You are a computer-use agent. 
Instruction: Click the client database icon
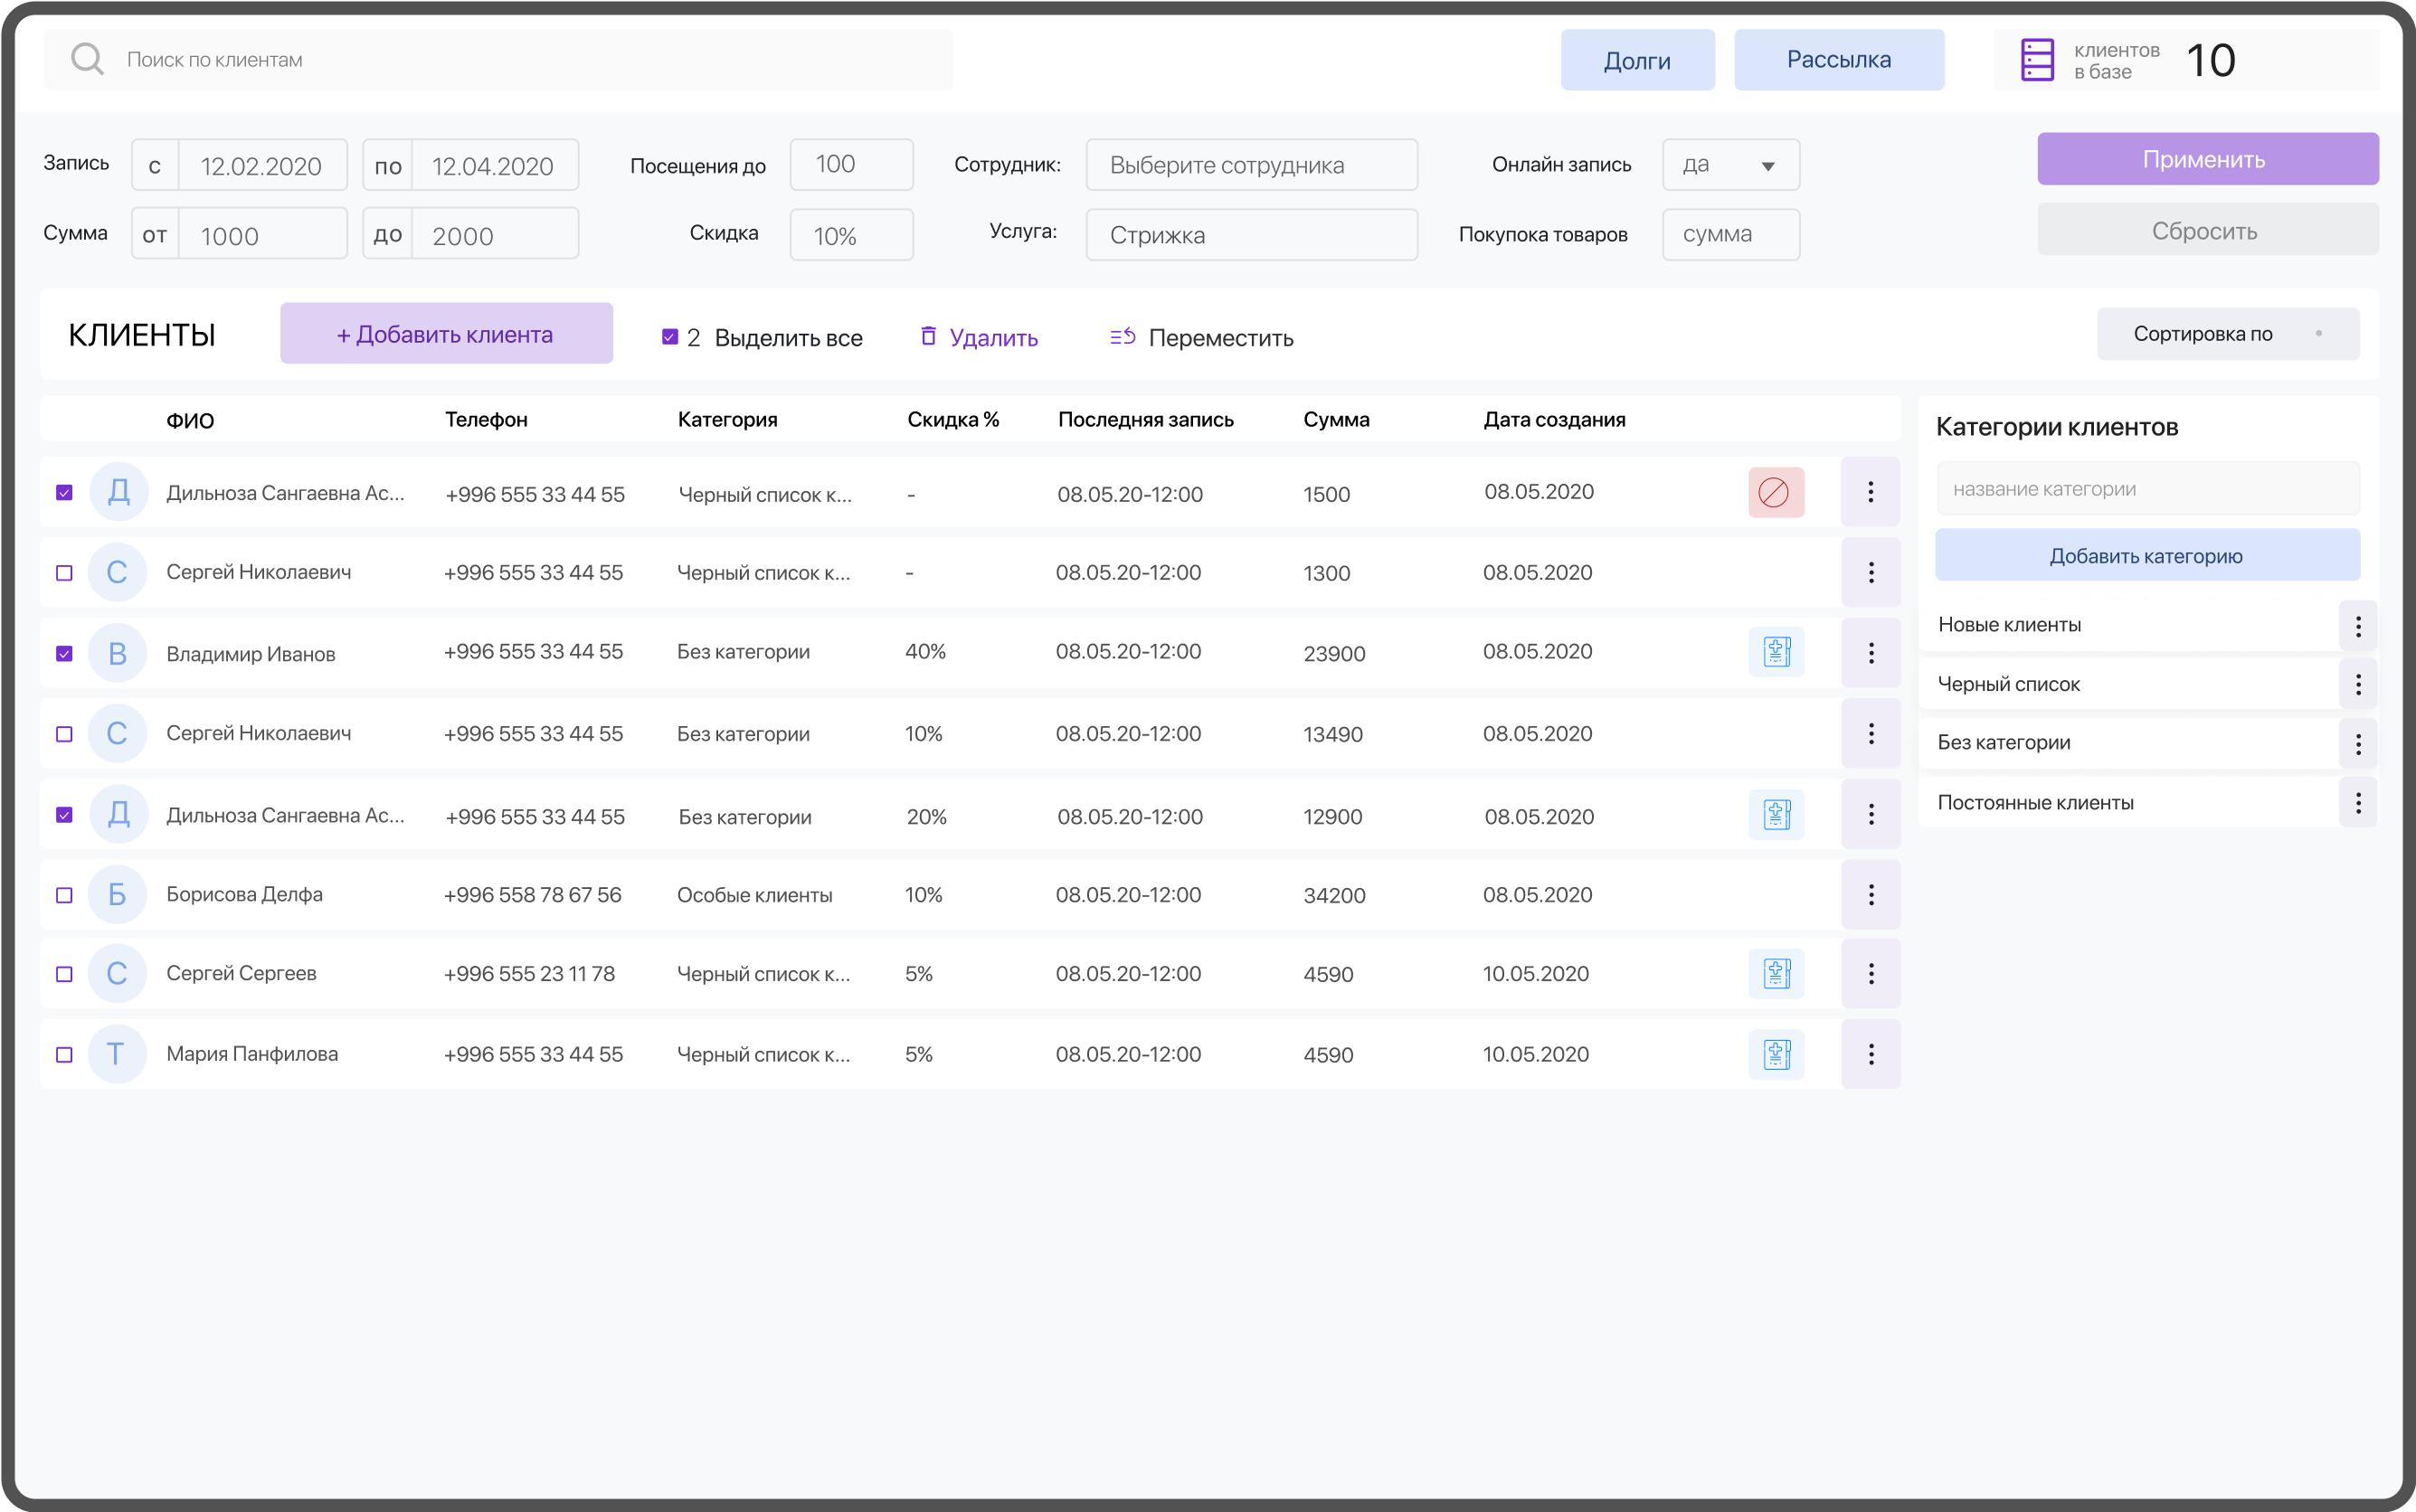tap(2037, 60)
